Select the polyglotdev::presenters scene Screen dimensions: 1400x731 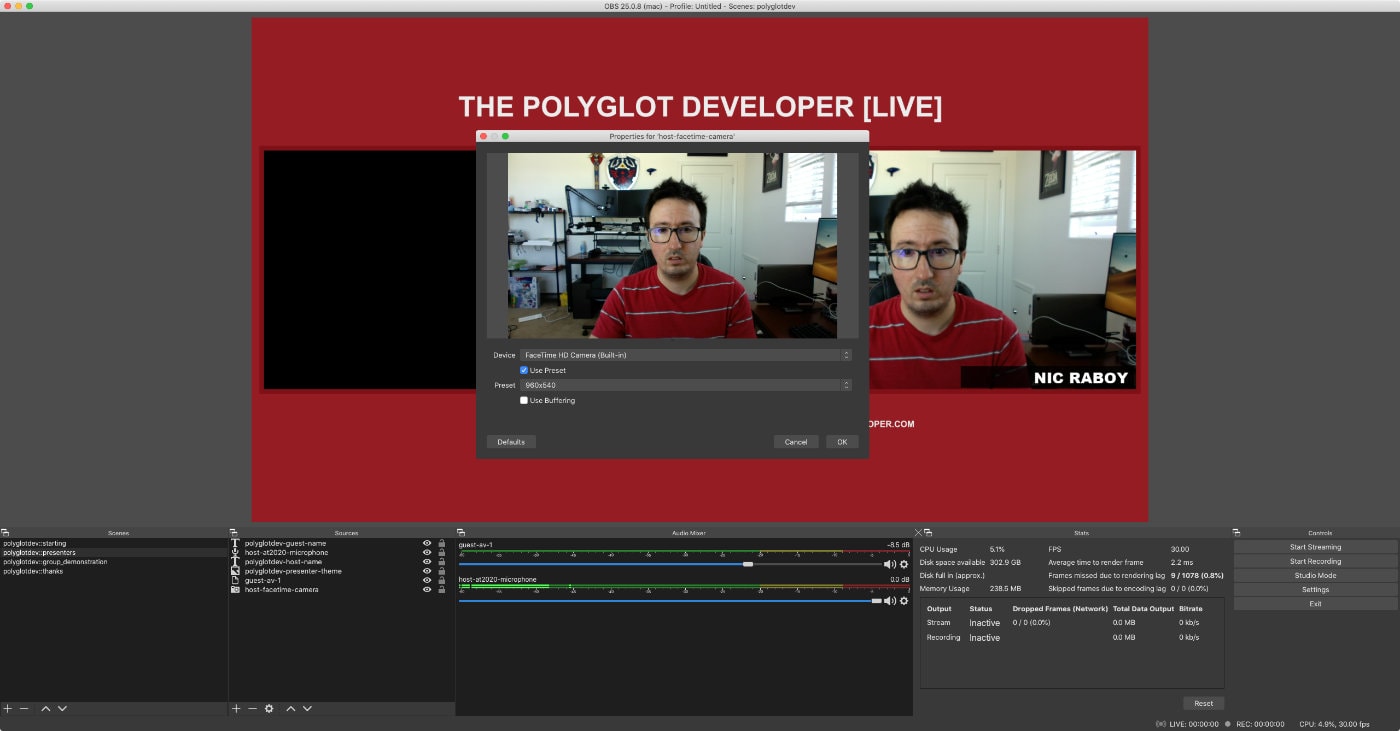point(114,552)
